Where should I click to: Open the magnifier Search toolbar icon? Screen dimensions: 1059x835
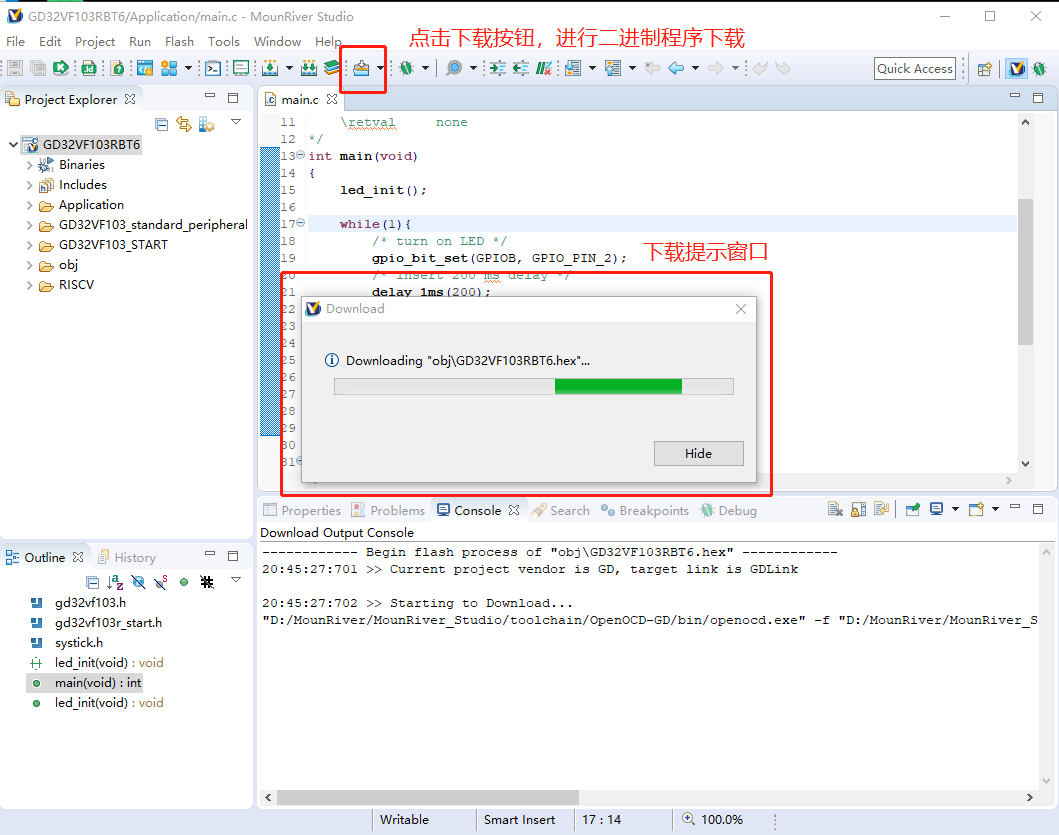click(x=455, y=68)
